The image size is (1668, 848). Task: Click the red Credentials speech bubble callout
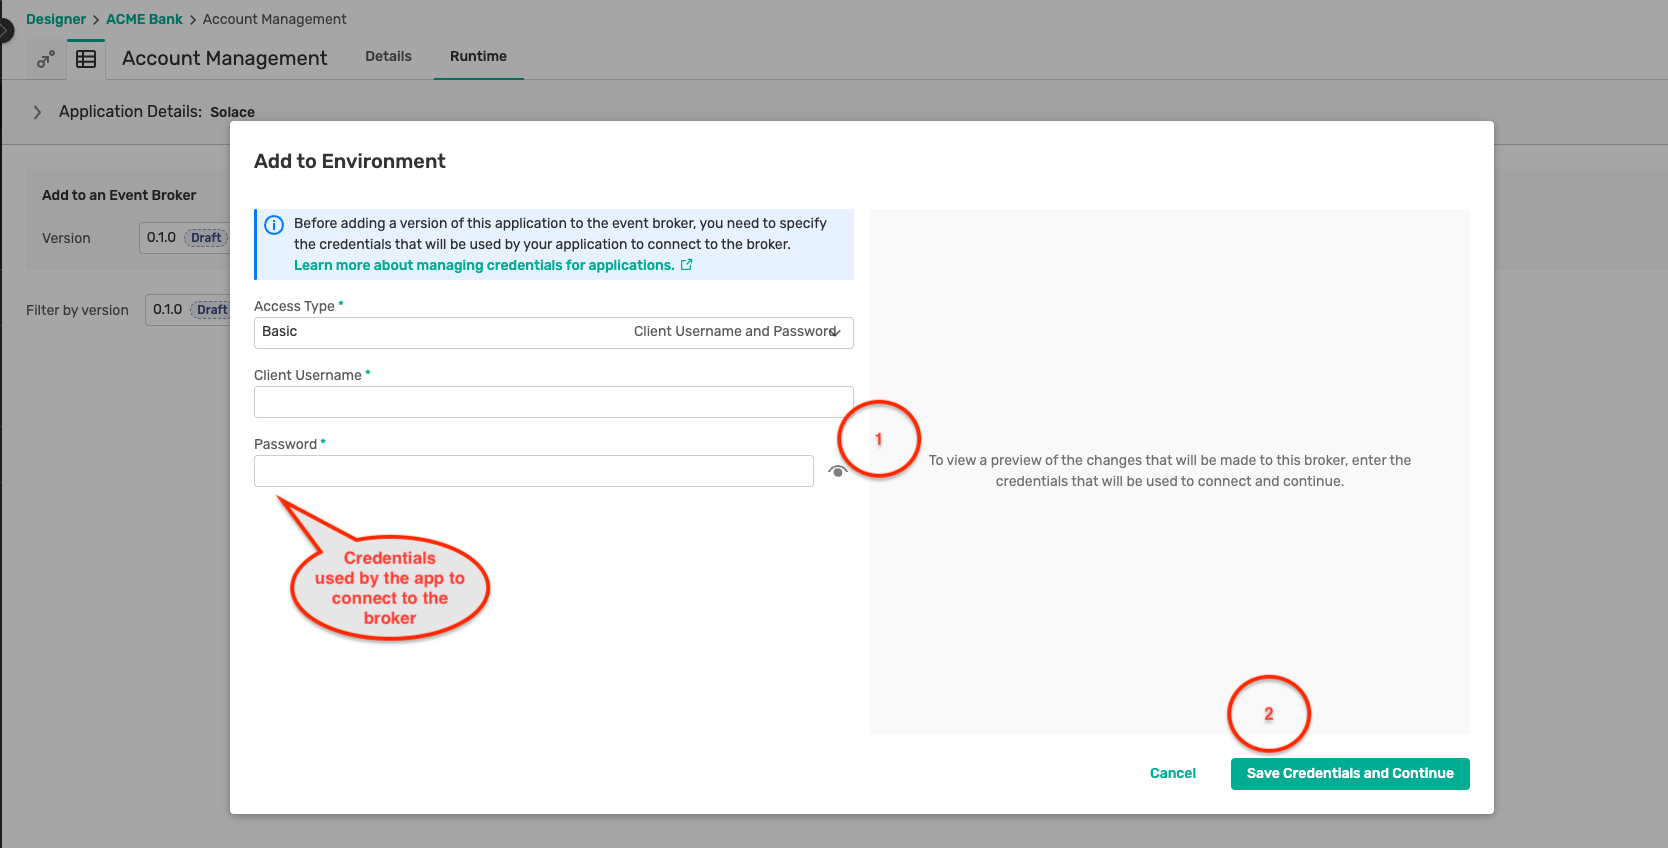click(389, 588)
